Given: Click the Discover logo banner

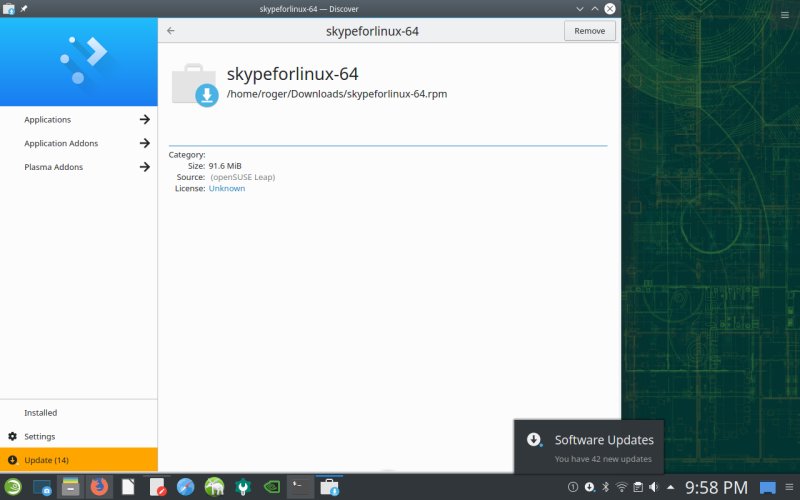Looking at the screenshot, I should [79, 62].
